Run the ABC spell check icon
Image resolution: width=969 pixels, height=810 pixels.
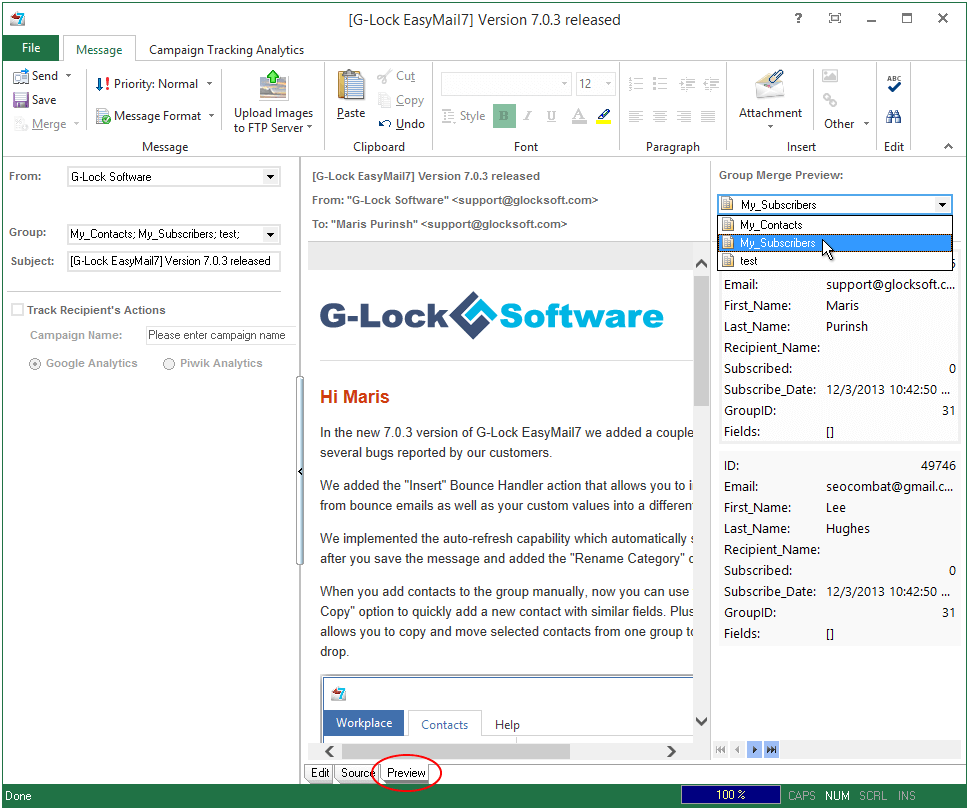[894, 83]
